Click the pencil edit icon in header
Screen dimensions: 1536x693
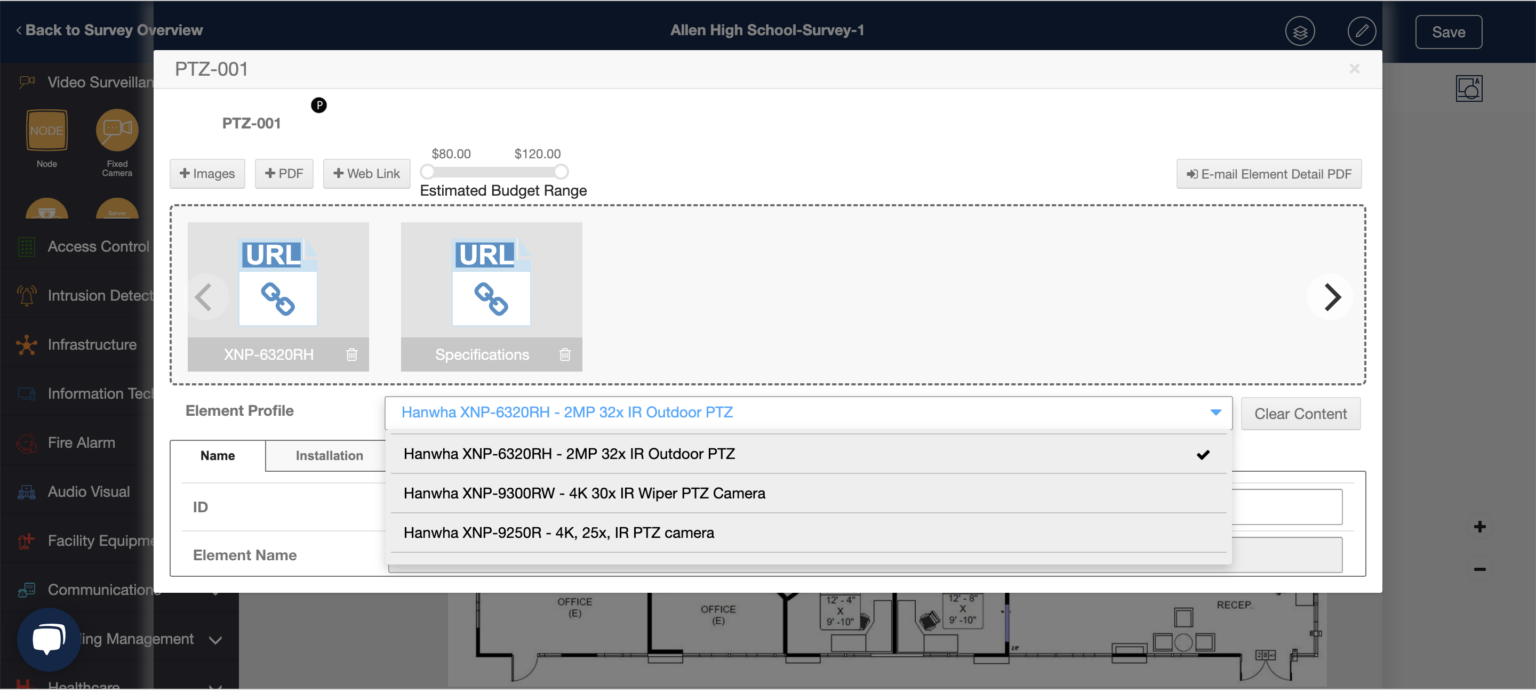(x=1361, y=31)
